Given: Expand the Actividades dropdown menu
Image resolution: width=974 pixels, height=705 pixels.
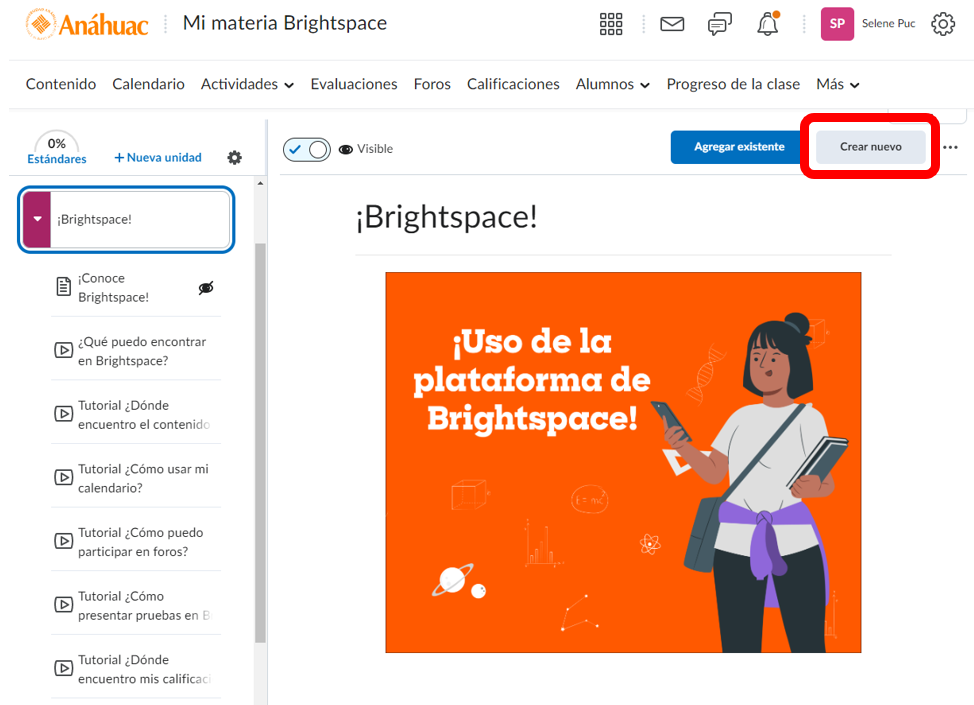Looking at the screenshot, I should tap(247, 85).
